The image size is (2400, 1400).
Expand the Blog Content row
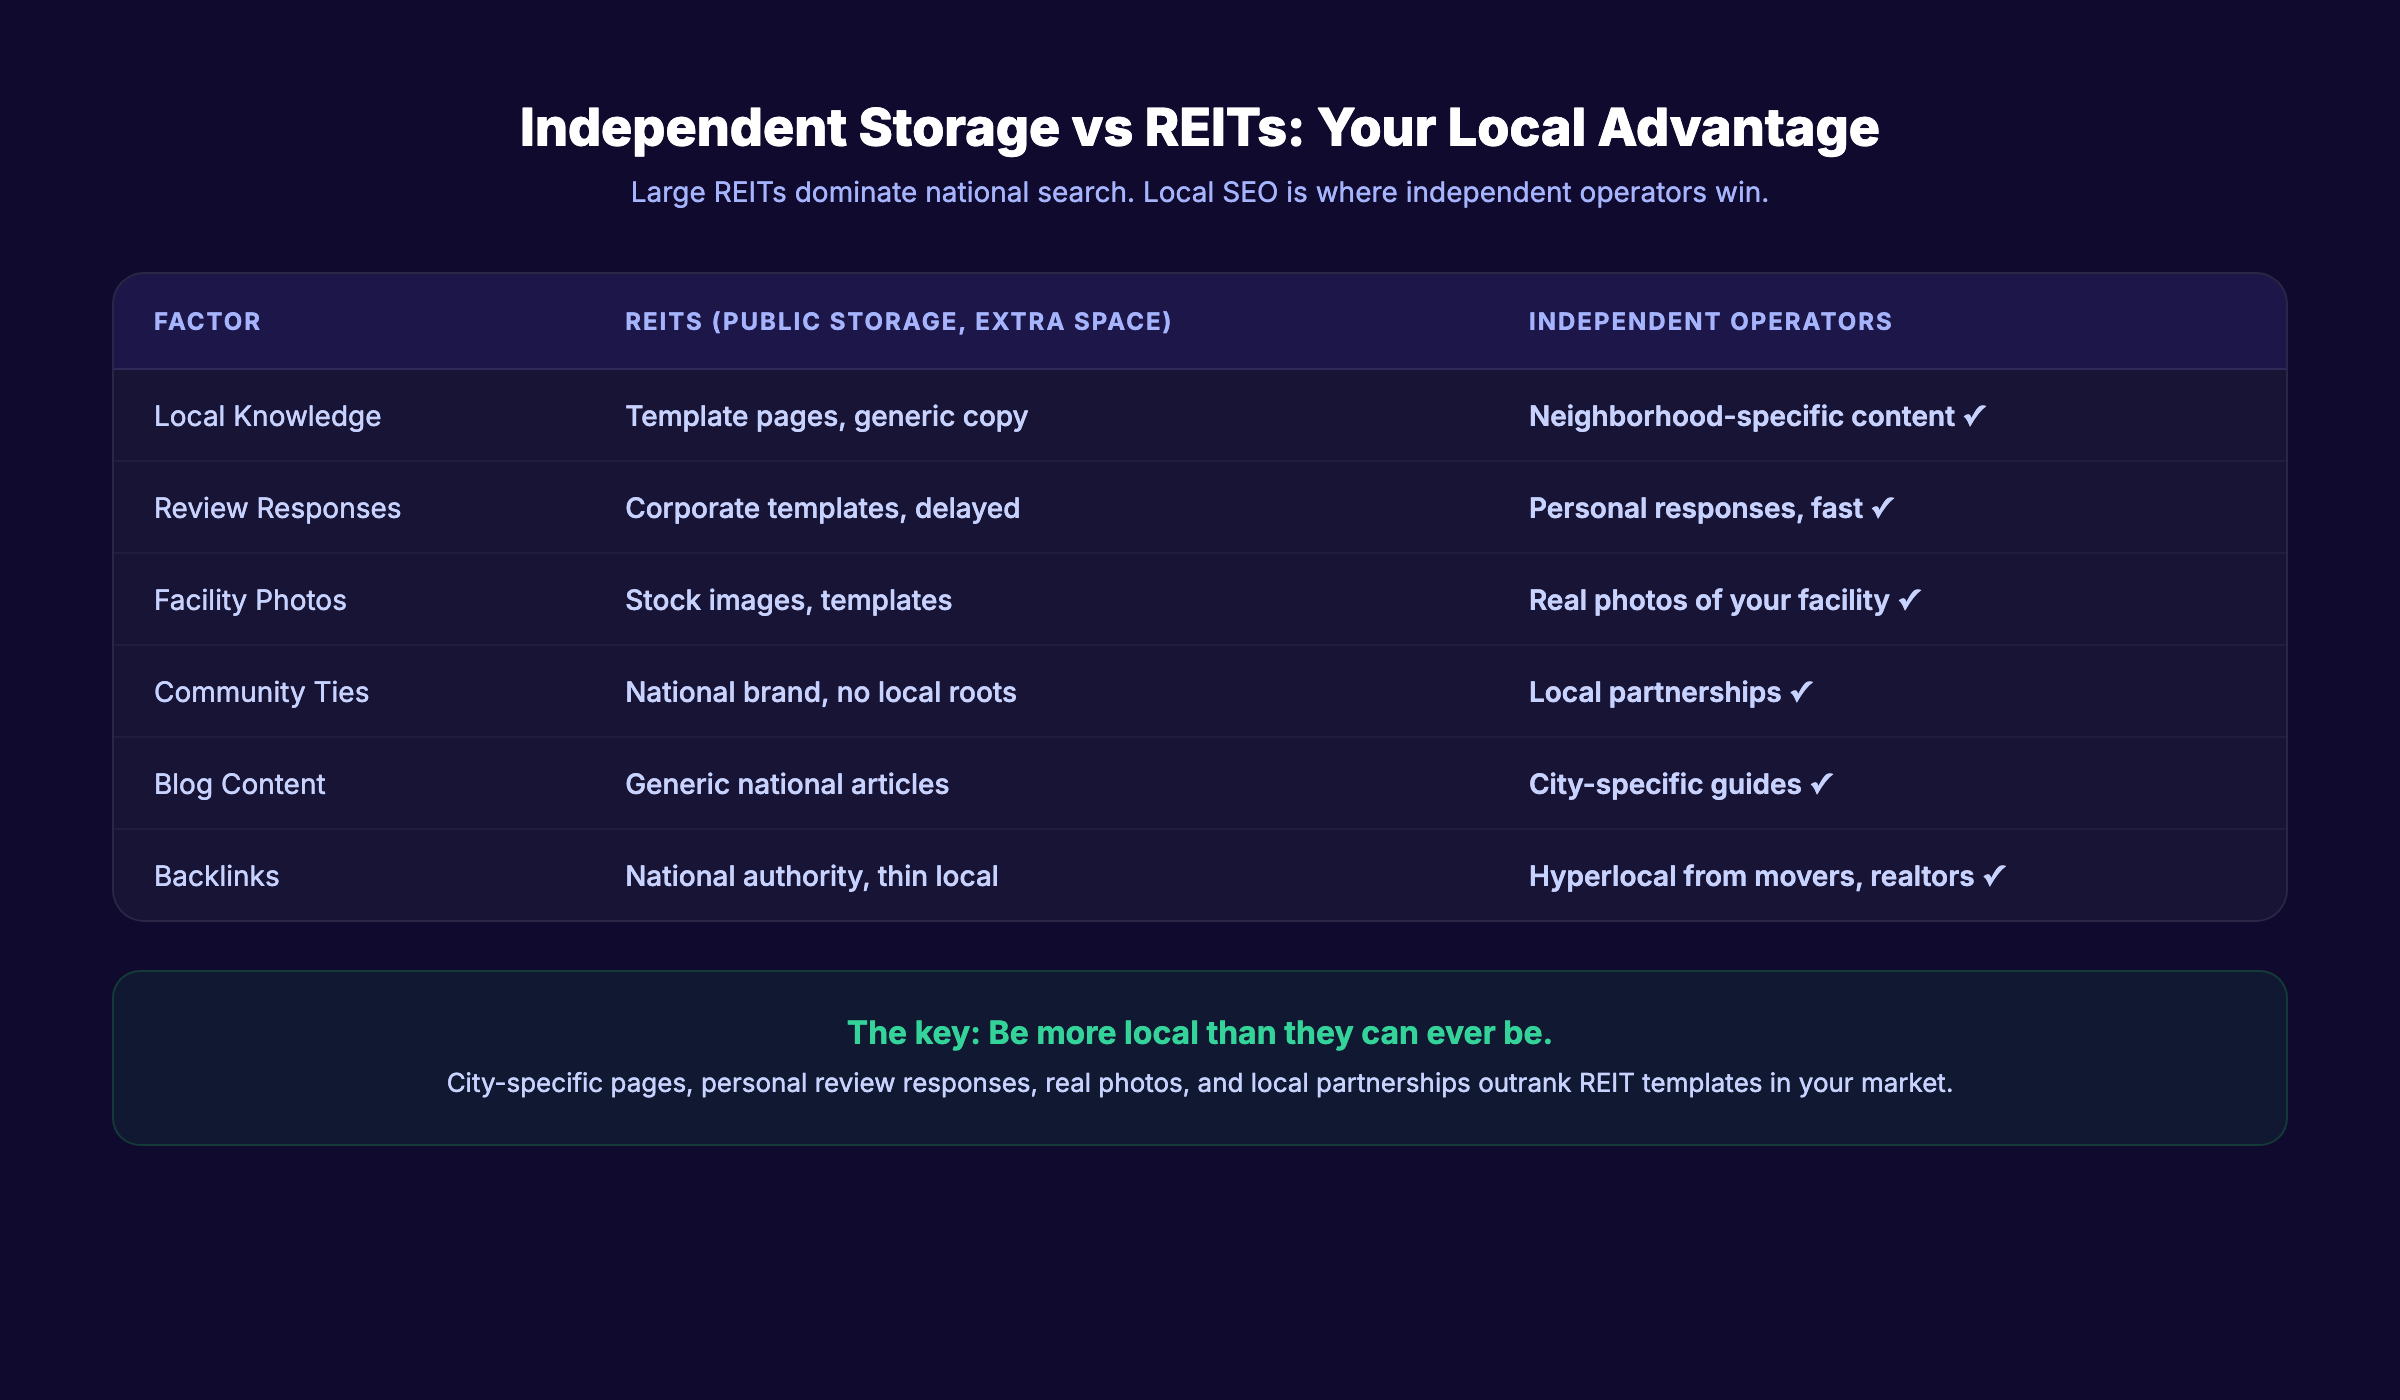click(x=239, y=784)
